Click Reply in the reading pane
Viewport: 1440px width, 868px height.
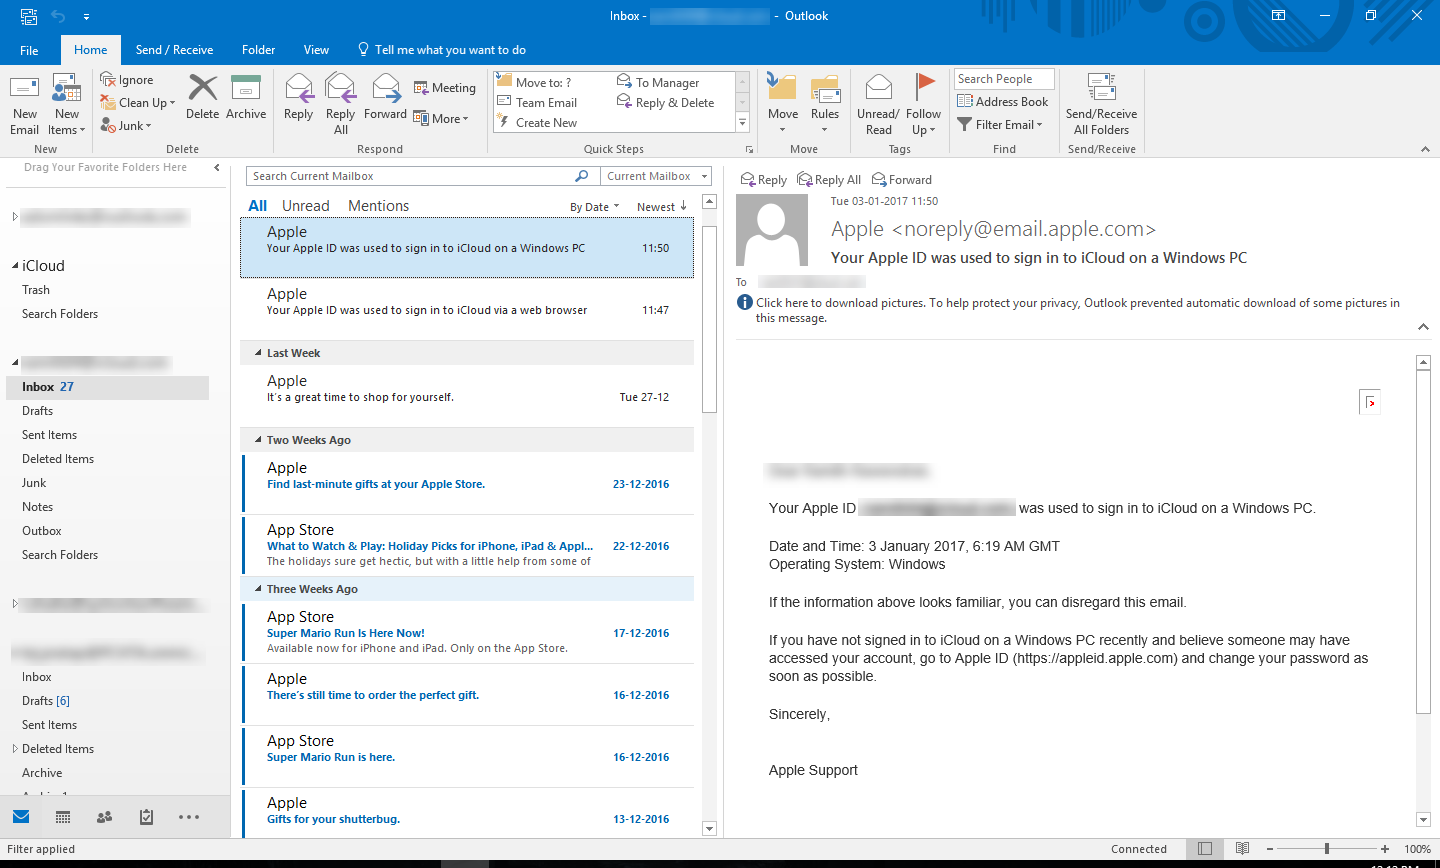(764, 180)
